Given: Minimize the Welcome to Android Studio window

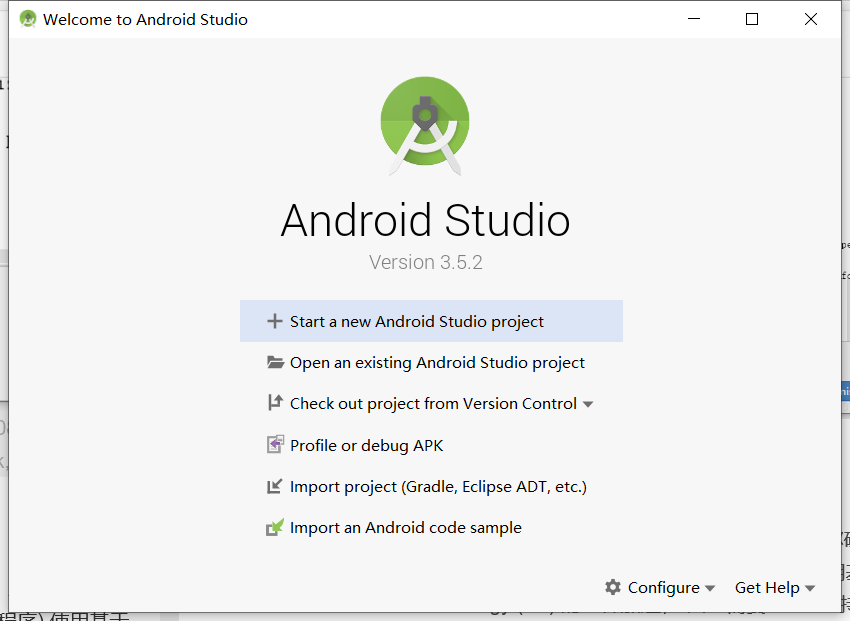Looking at the screenshot, I should tap(694, 19).
